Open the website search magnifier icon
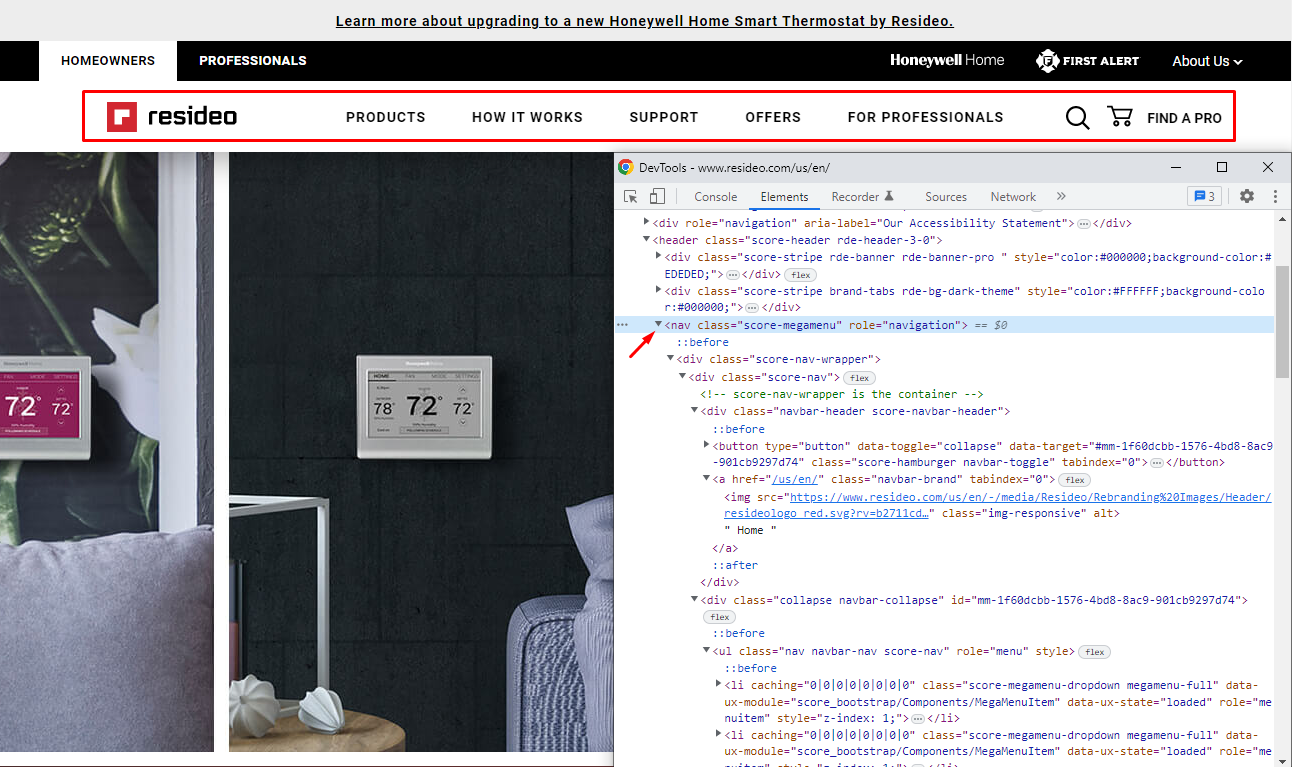 pos(1077,118)
